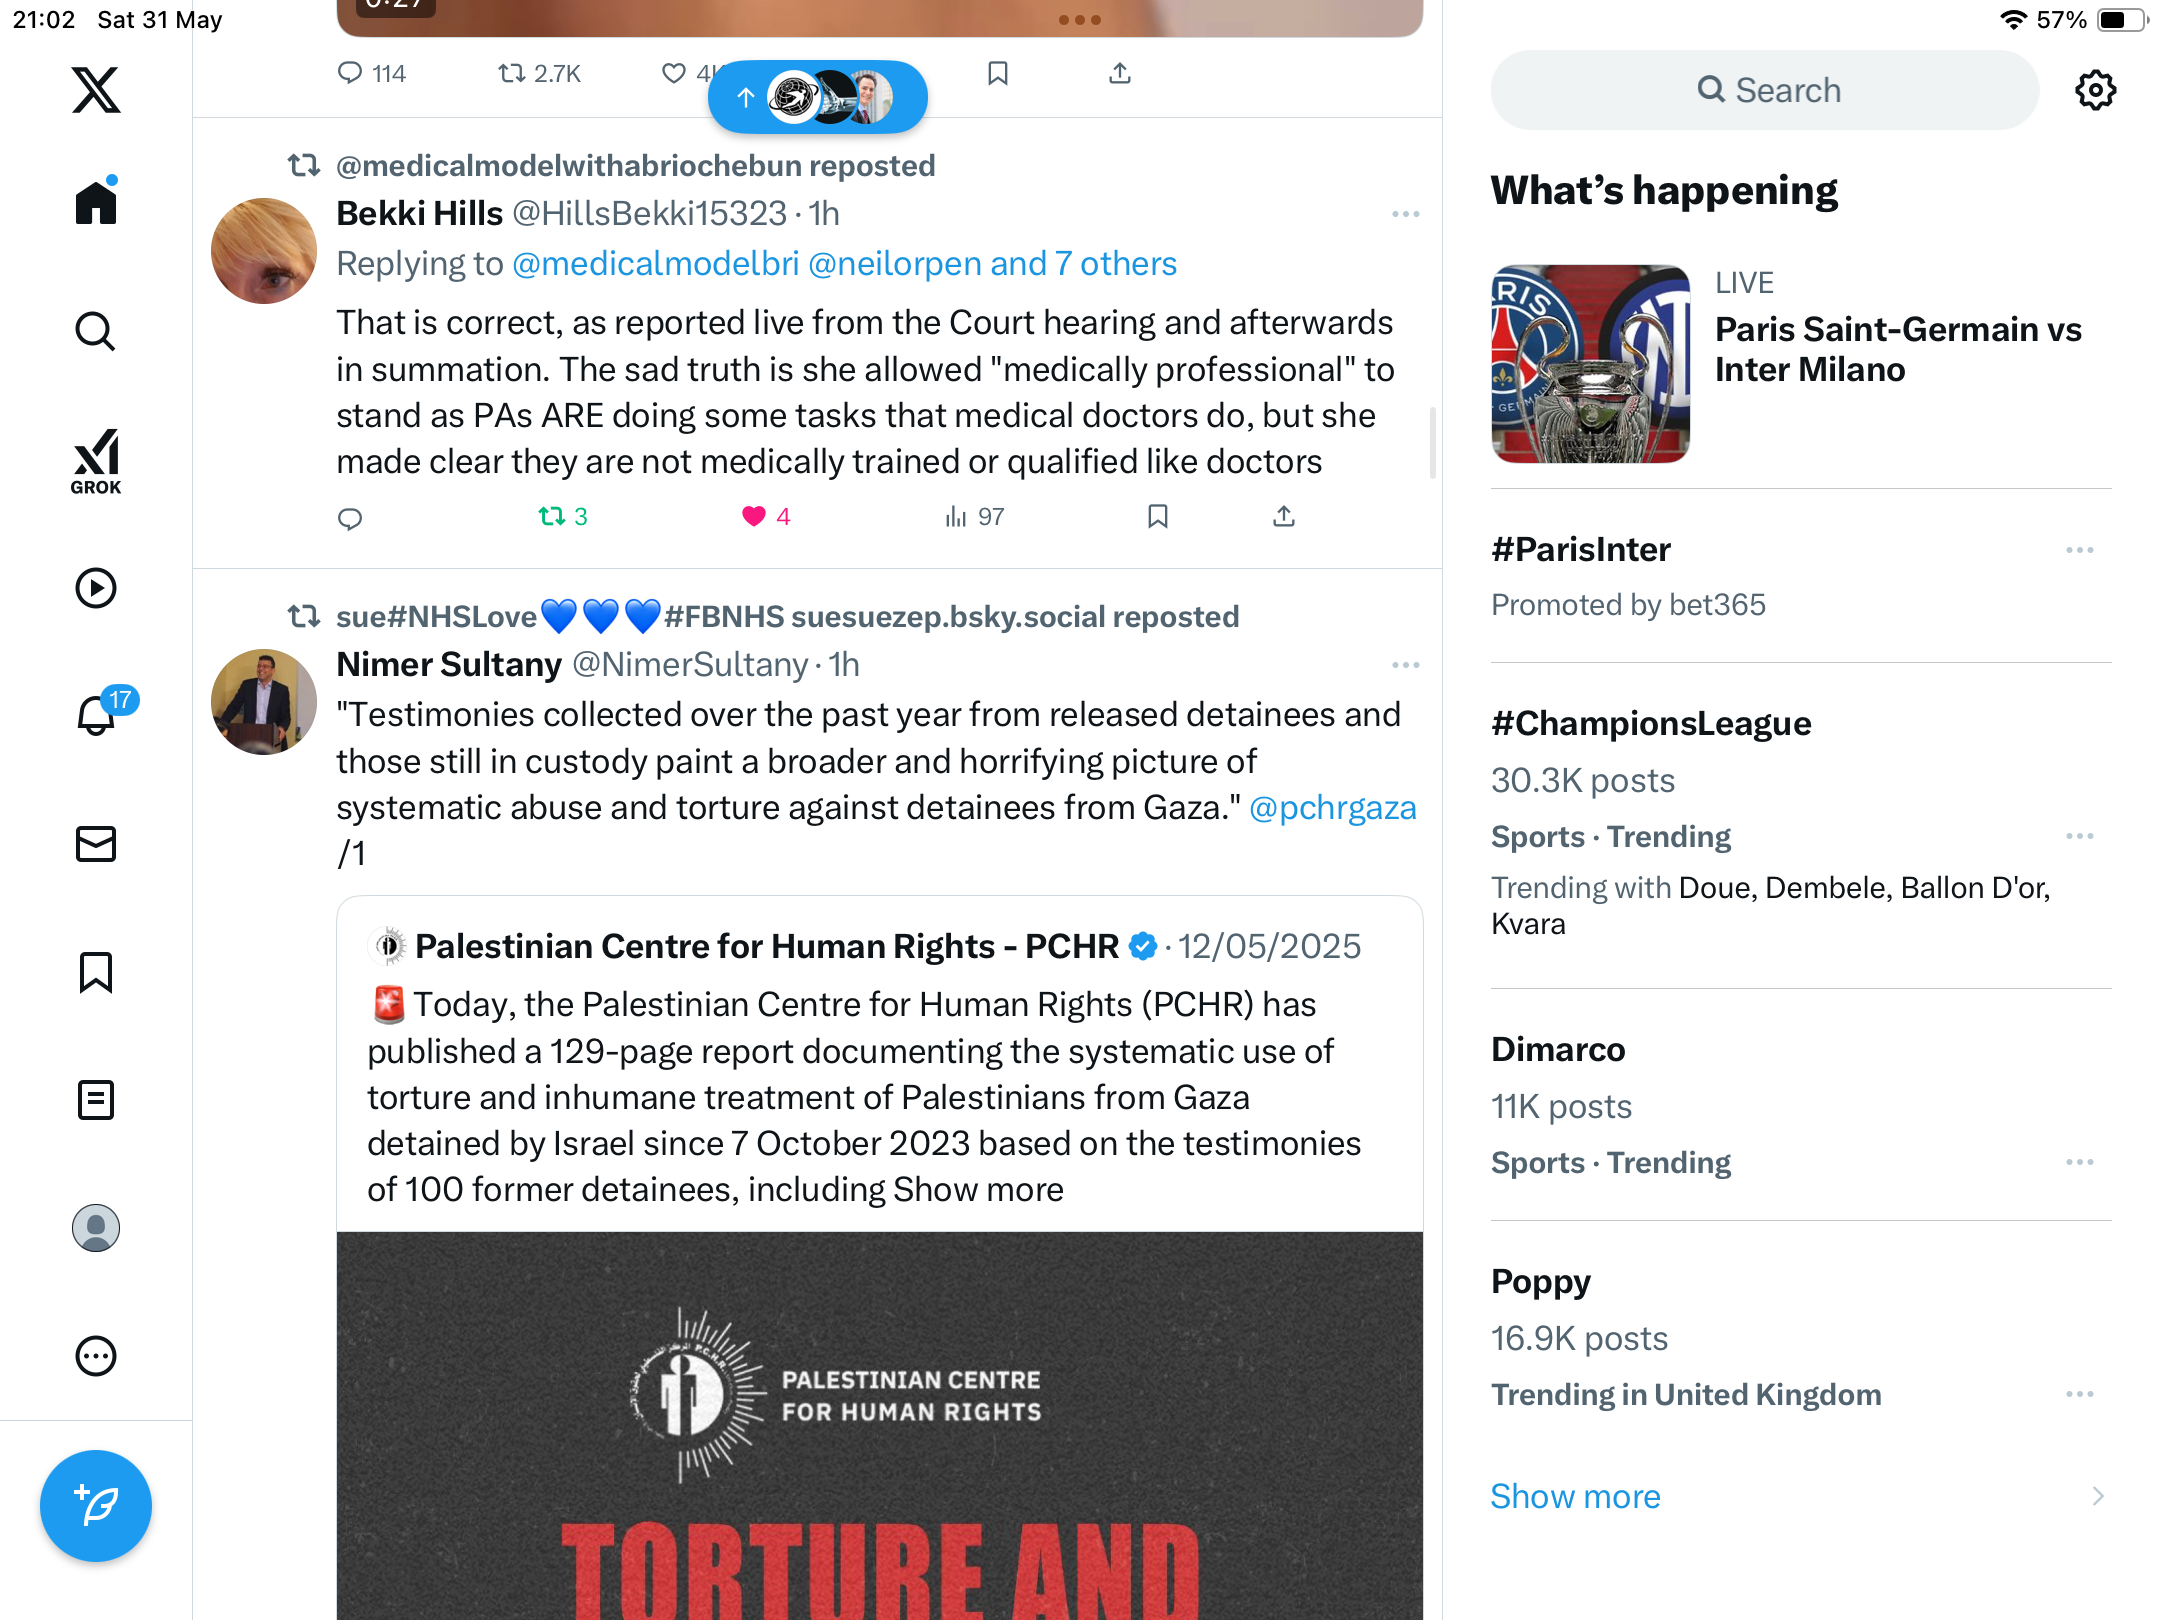Open Grok from the sidebar
This screenshot has height=1620, width=2160.
coord(96,461)
